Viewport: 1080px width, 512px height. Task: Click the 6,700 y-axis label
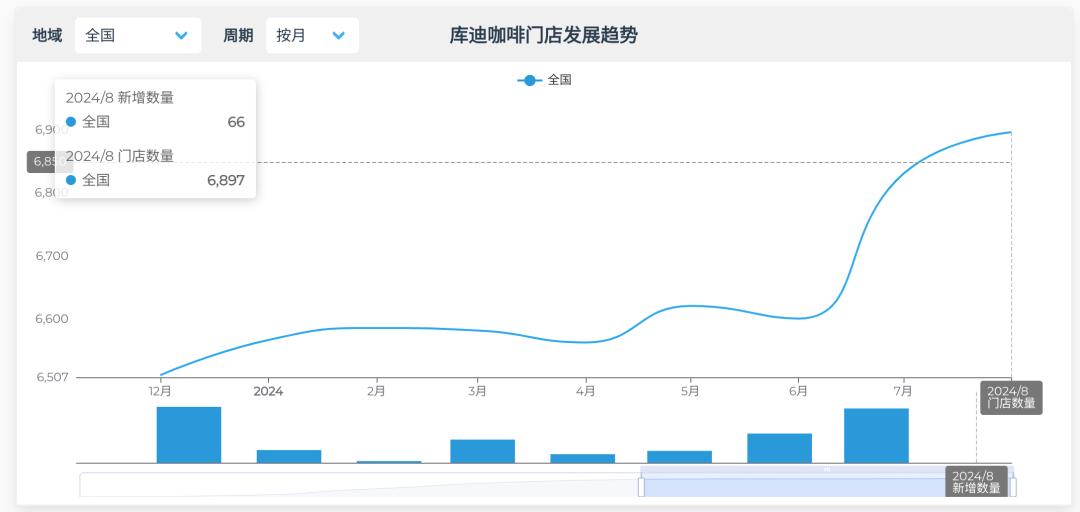[52, 256]
